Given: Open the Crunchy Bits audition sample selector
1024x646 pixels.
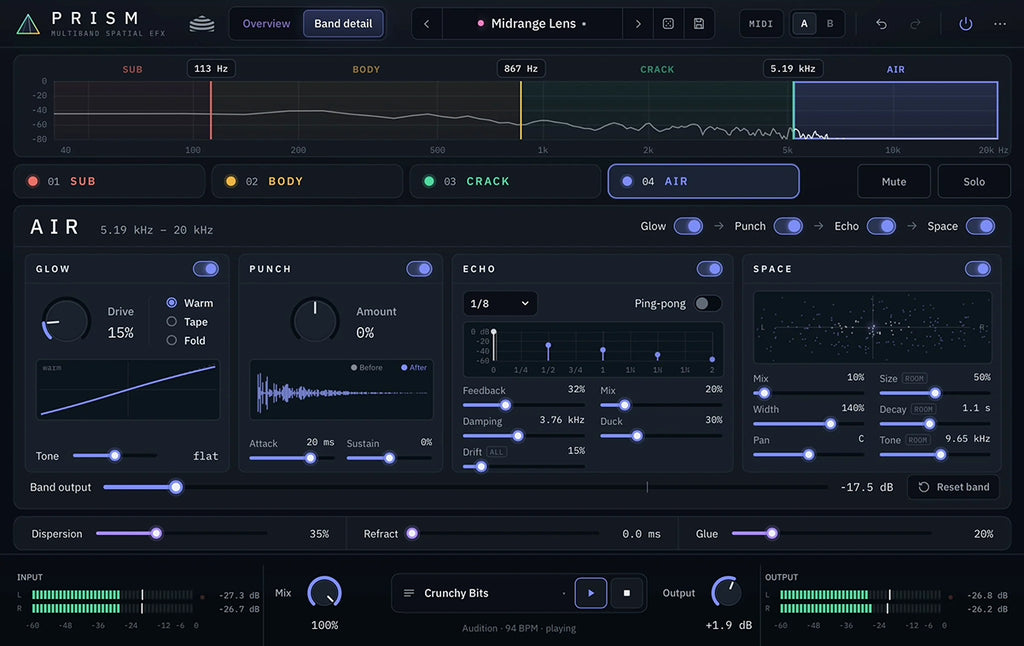Looking at the screenshot, I should pos(488,593).
